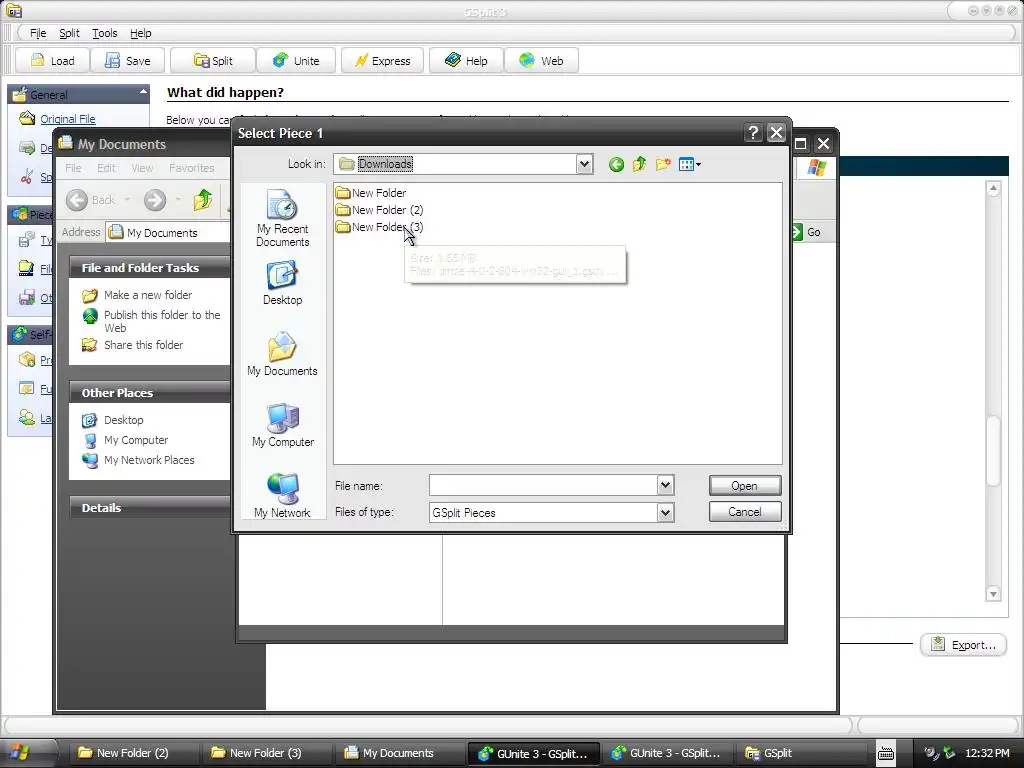Click the Express toolbar button
The image size is (1024, 768).
point(383,61)
